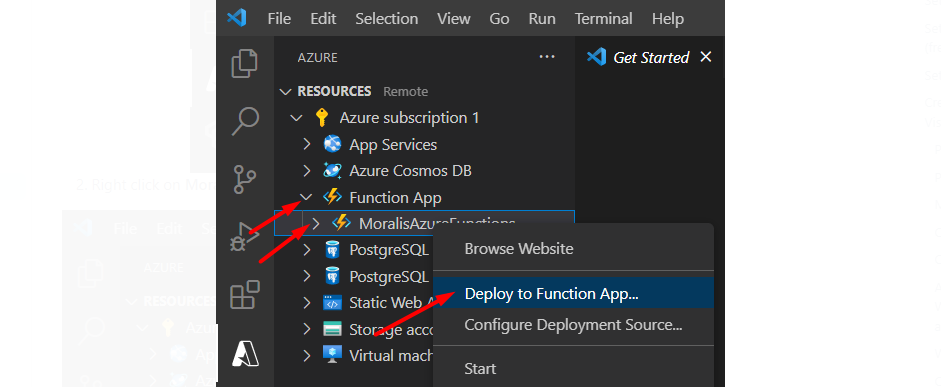Close the Get Started tab
The height and width of the screenshot is (387, 941).
[x=706, y=57]
